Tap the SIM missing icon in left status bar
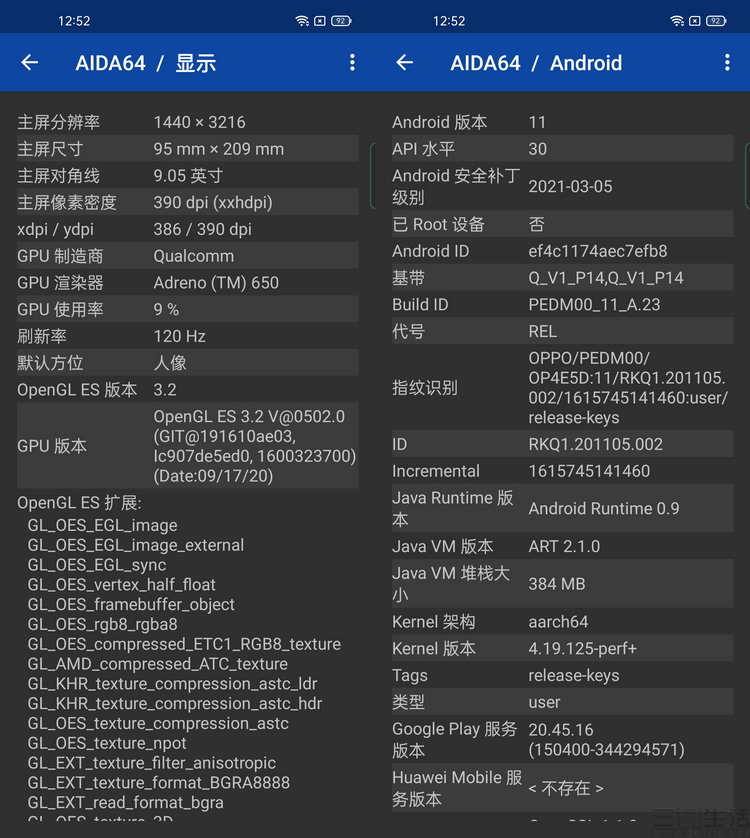750x838 pixels. [x=320, y=21]
